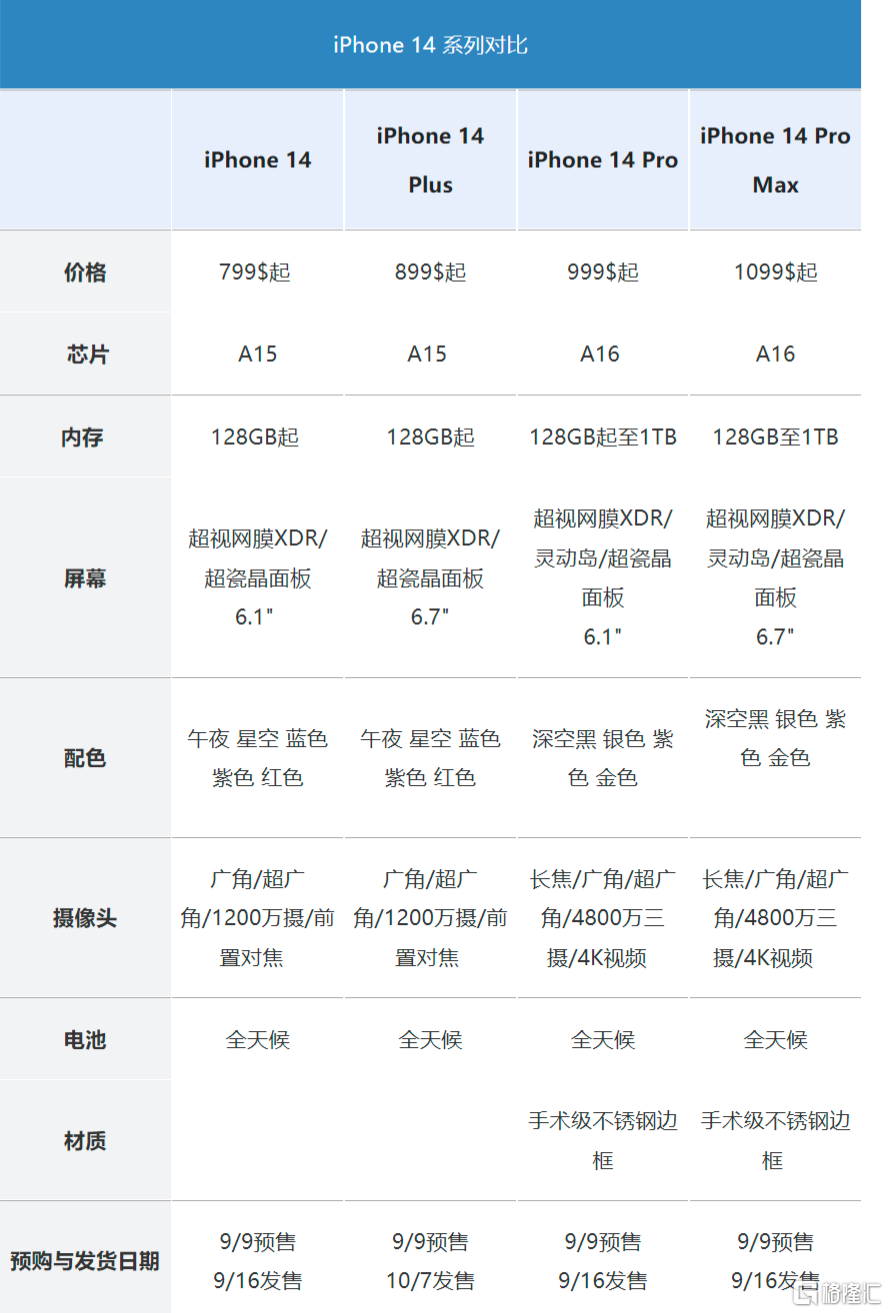Select the '1099$起' price cell
888x1313 pixels.
[775, 272]
